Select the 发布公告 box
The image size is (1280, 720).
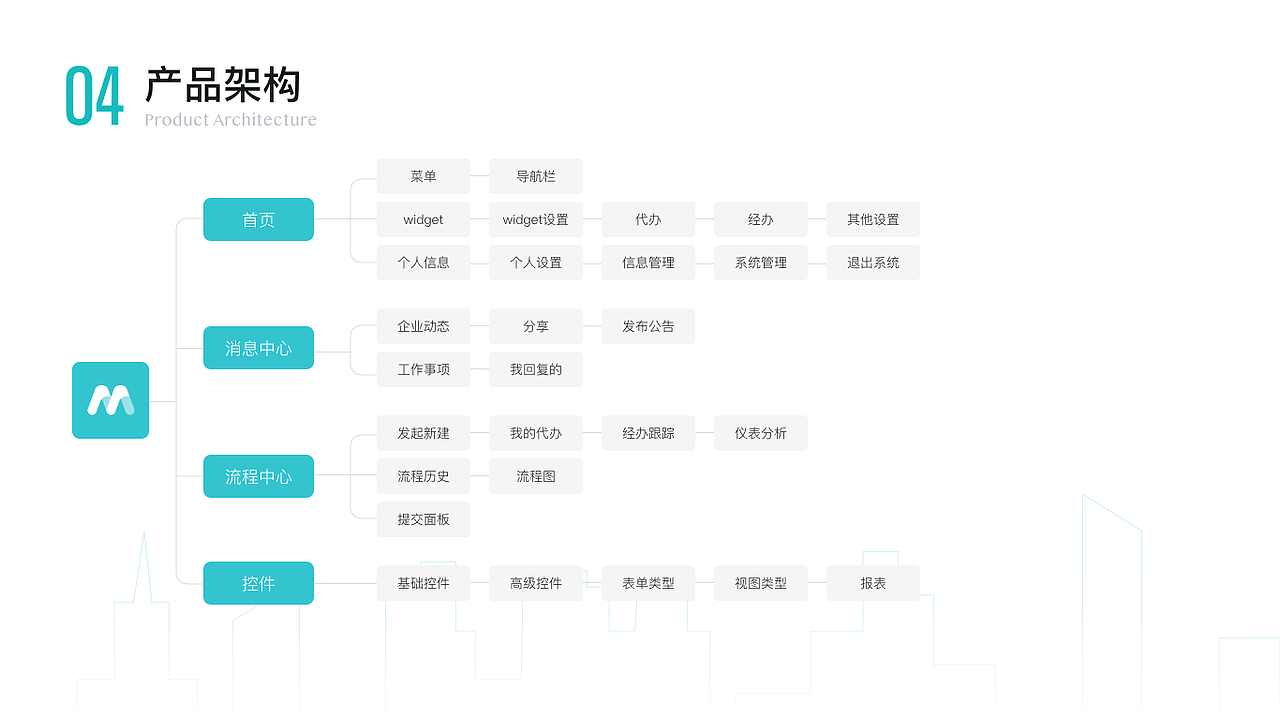coord(648,326)
